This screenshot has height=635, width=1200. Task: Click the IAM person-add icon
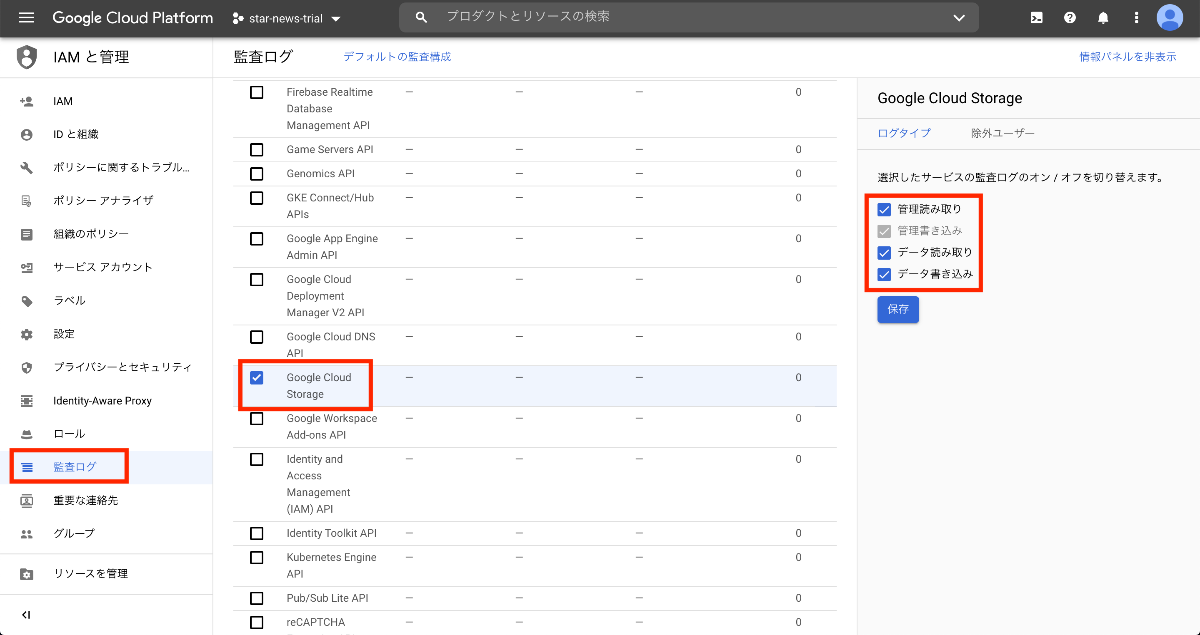coord(27,101)
